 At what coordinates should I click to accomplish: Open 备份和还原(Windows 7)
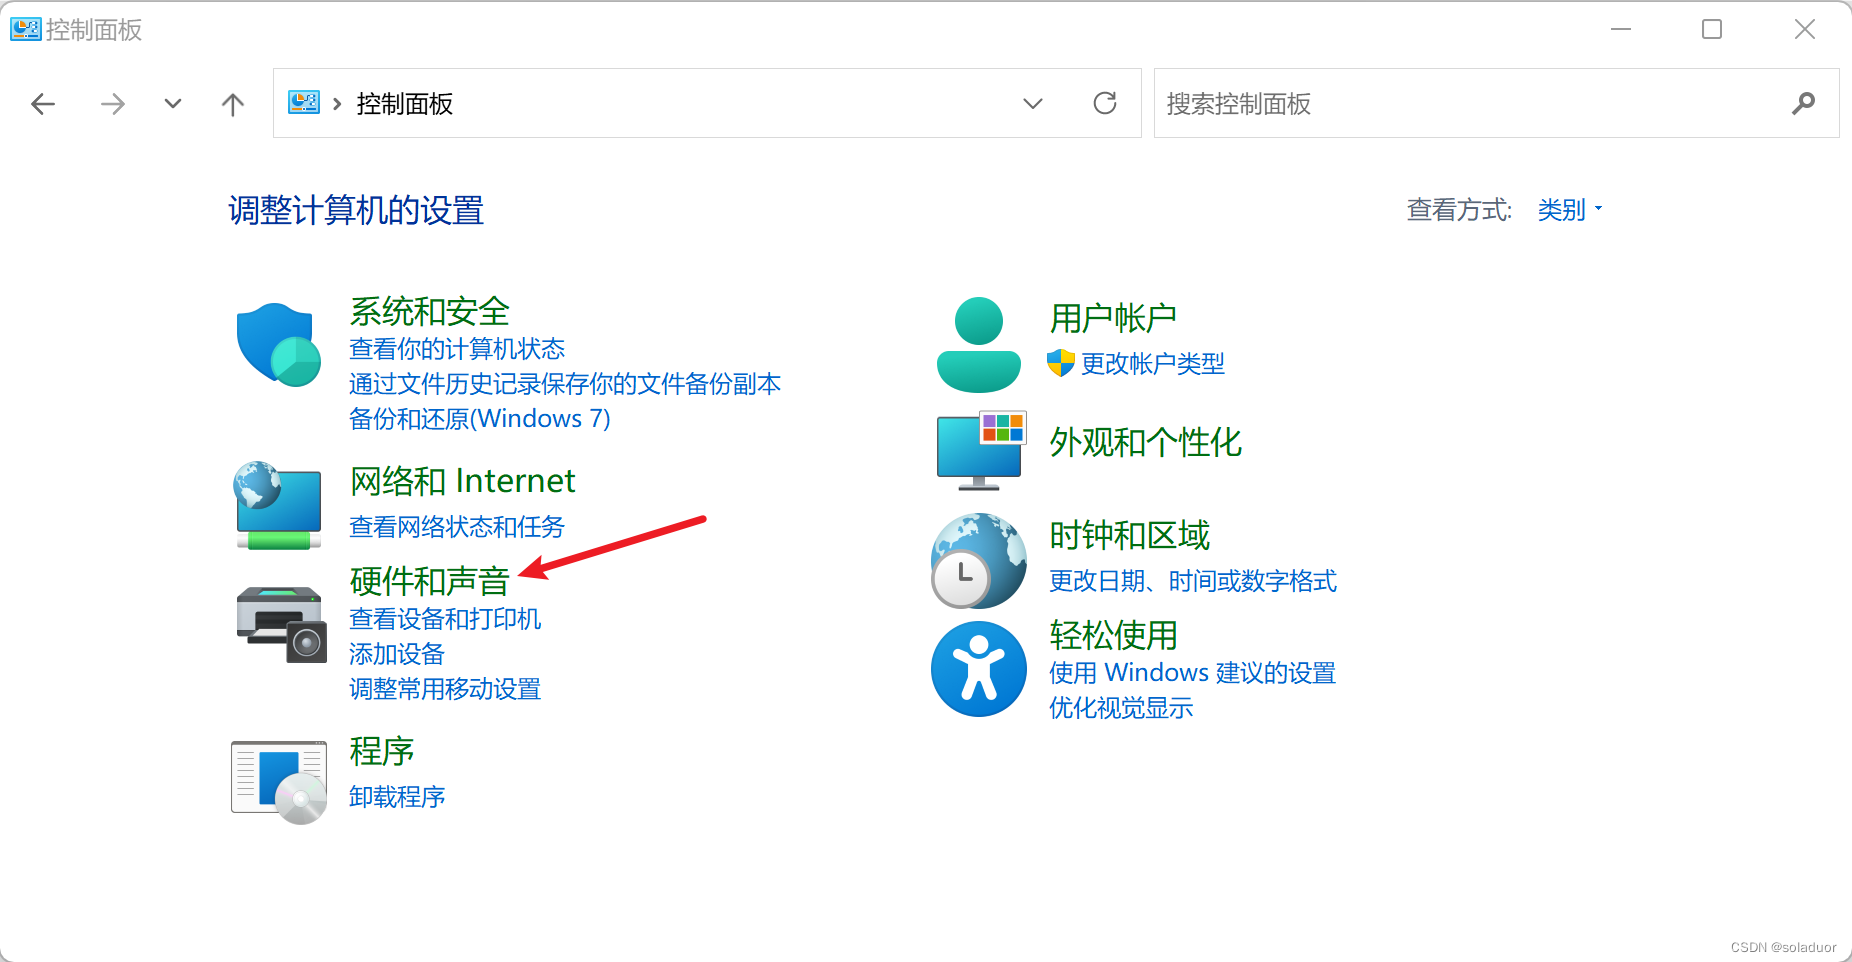click(479, 418)
